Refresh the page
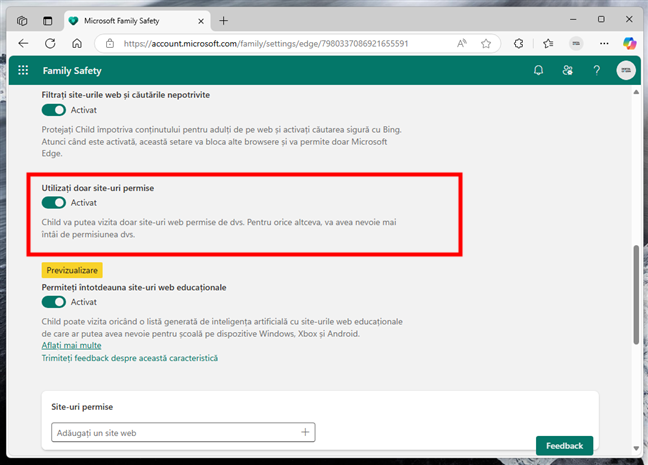The width and height of the screenshot is (648, 465). pos(50,43)
